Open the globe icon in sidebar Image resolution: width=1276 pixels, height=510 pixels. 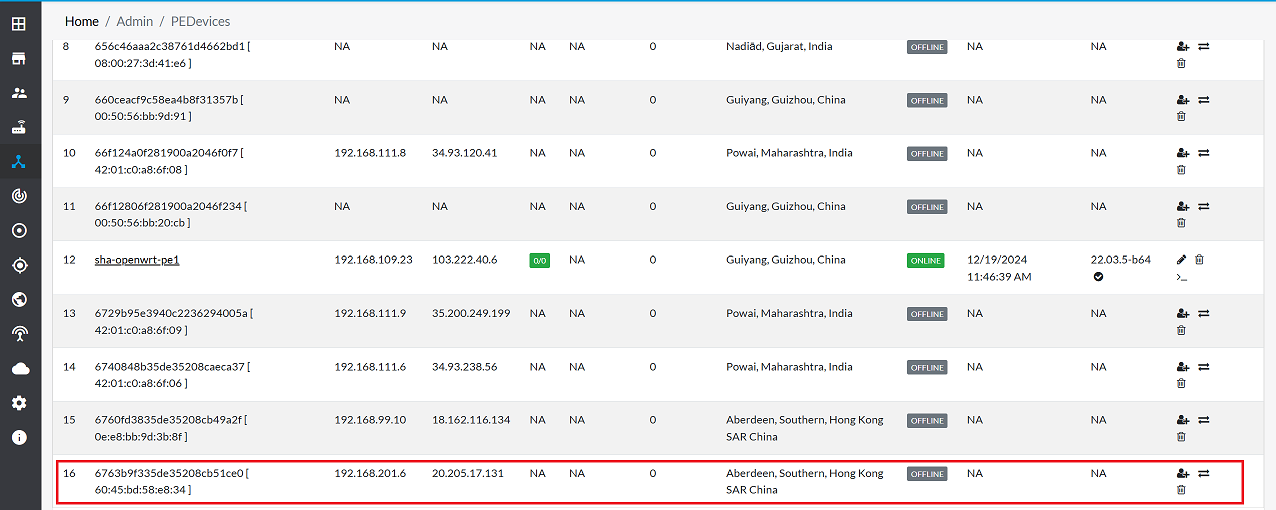[19, 300]
